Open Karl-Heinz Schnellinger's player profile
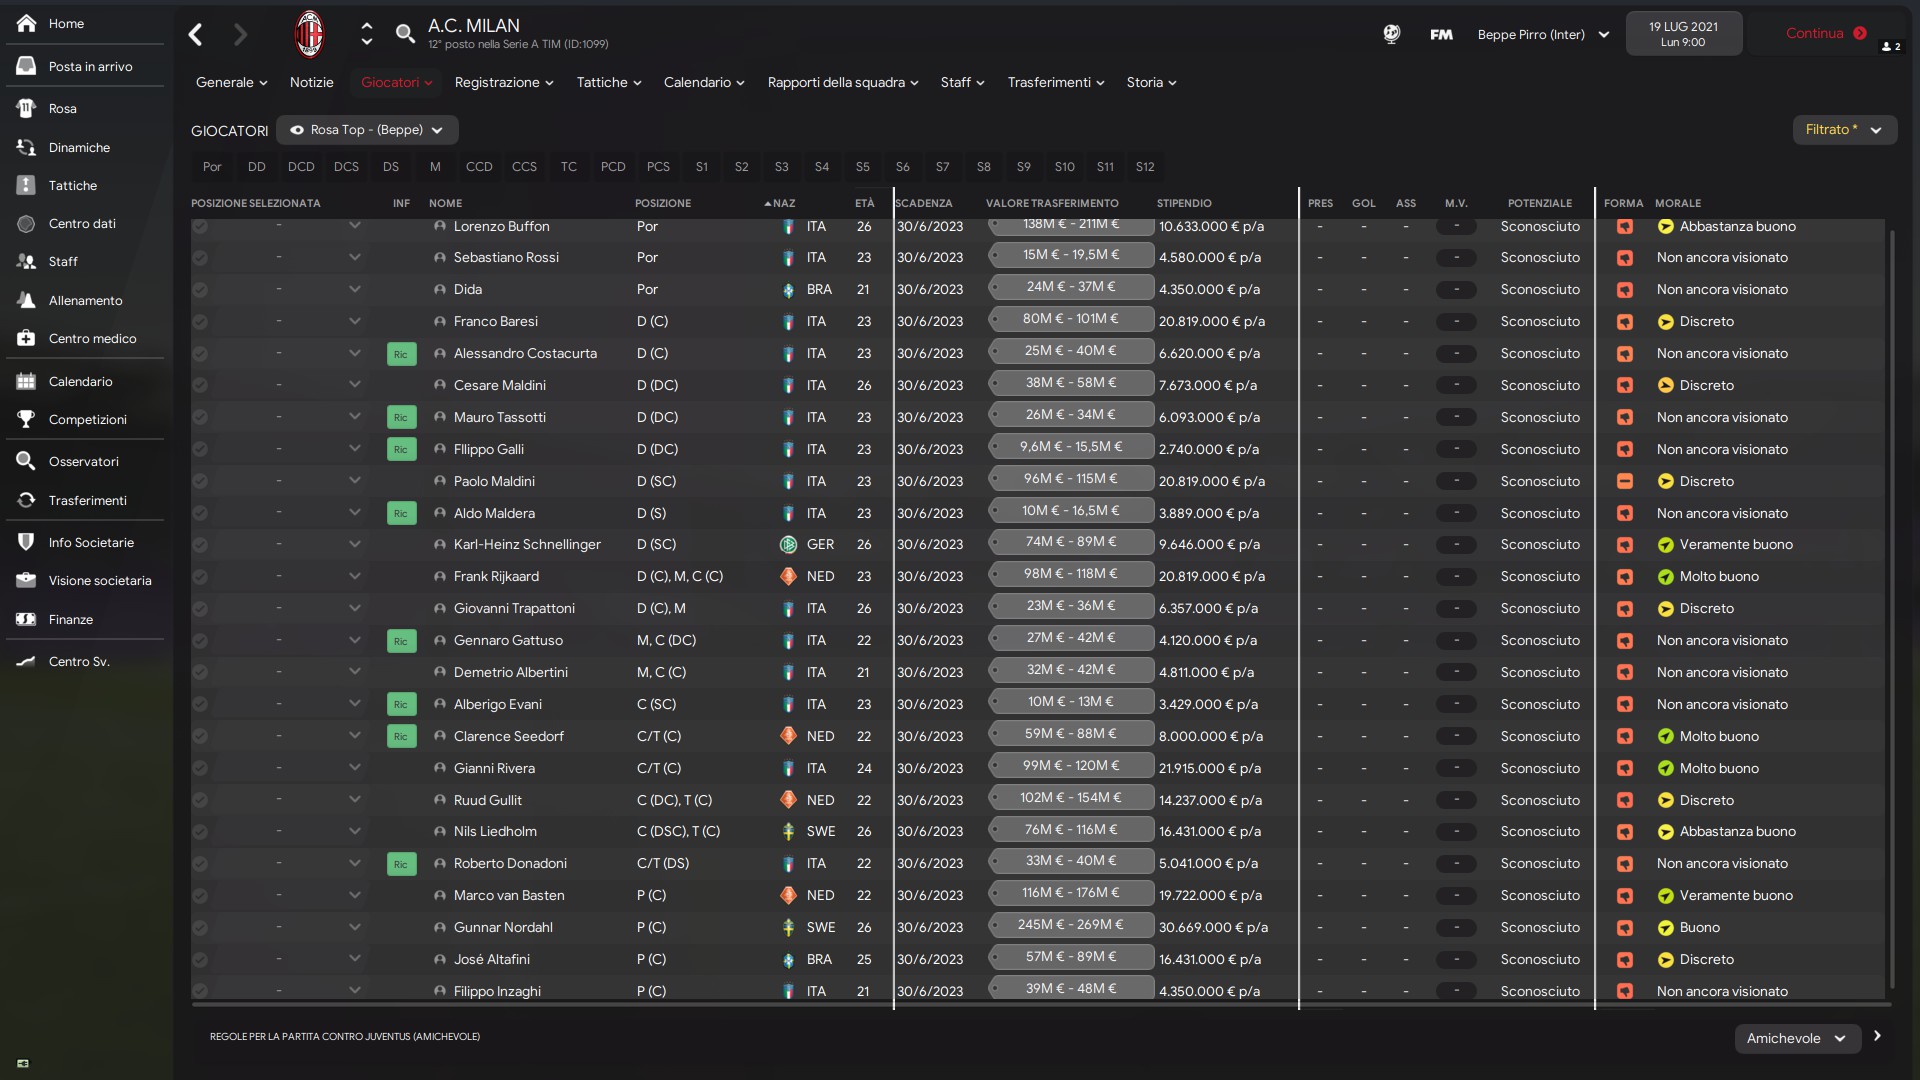Viewport: 1920px width, 1080px height. pyautogui.click(x=527, y=544)
